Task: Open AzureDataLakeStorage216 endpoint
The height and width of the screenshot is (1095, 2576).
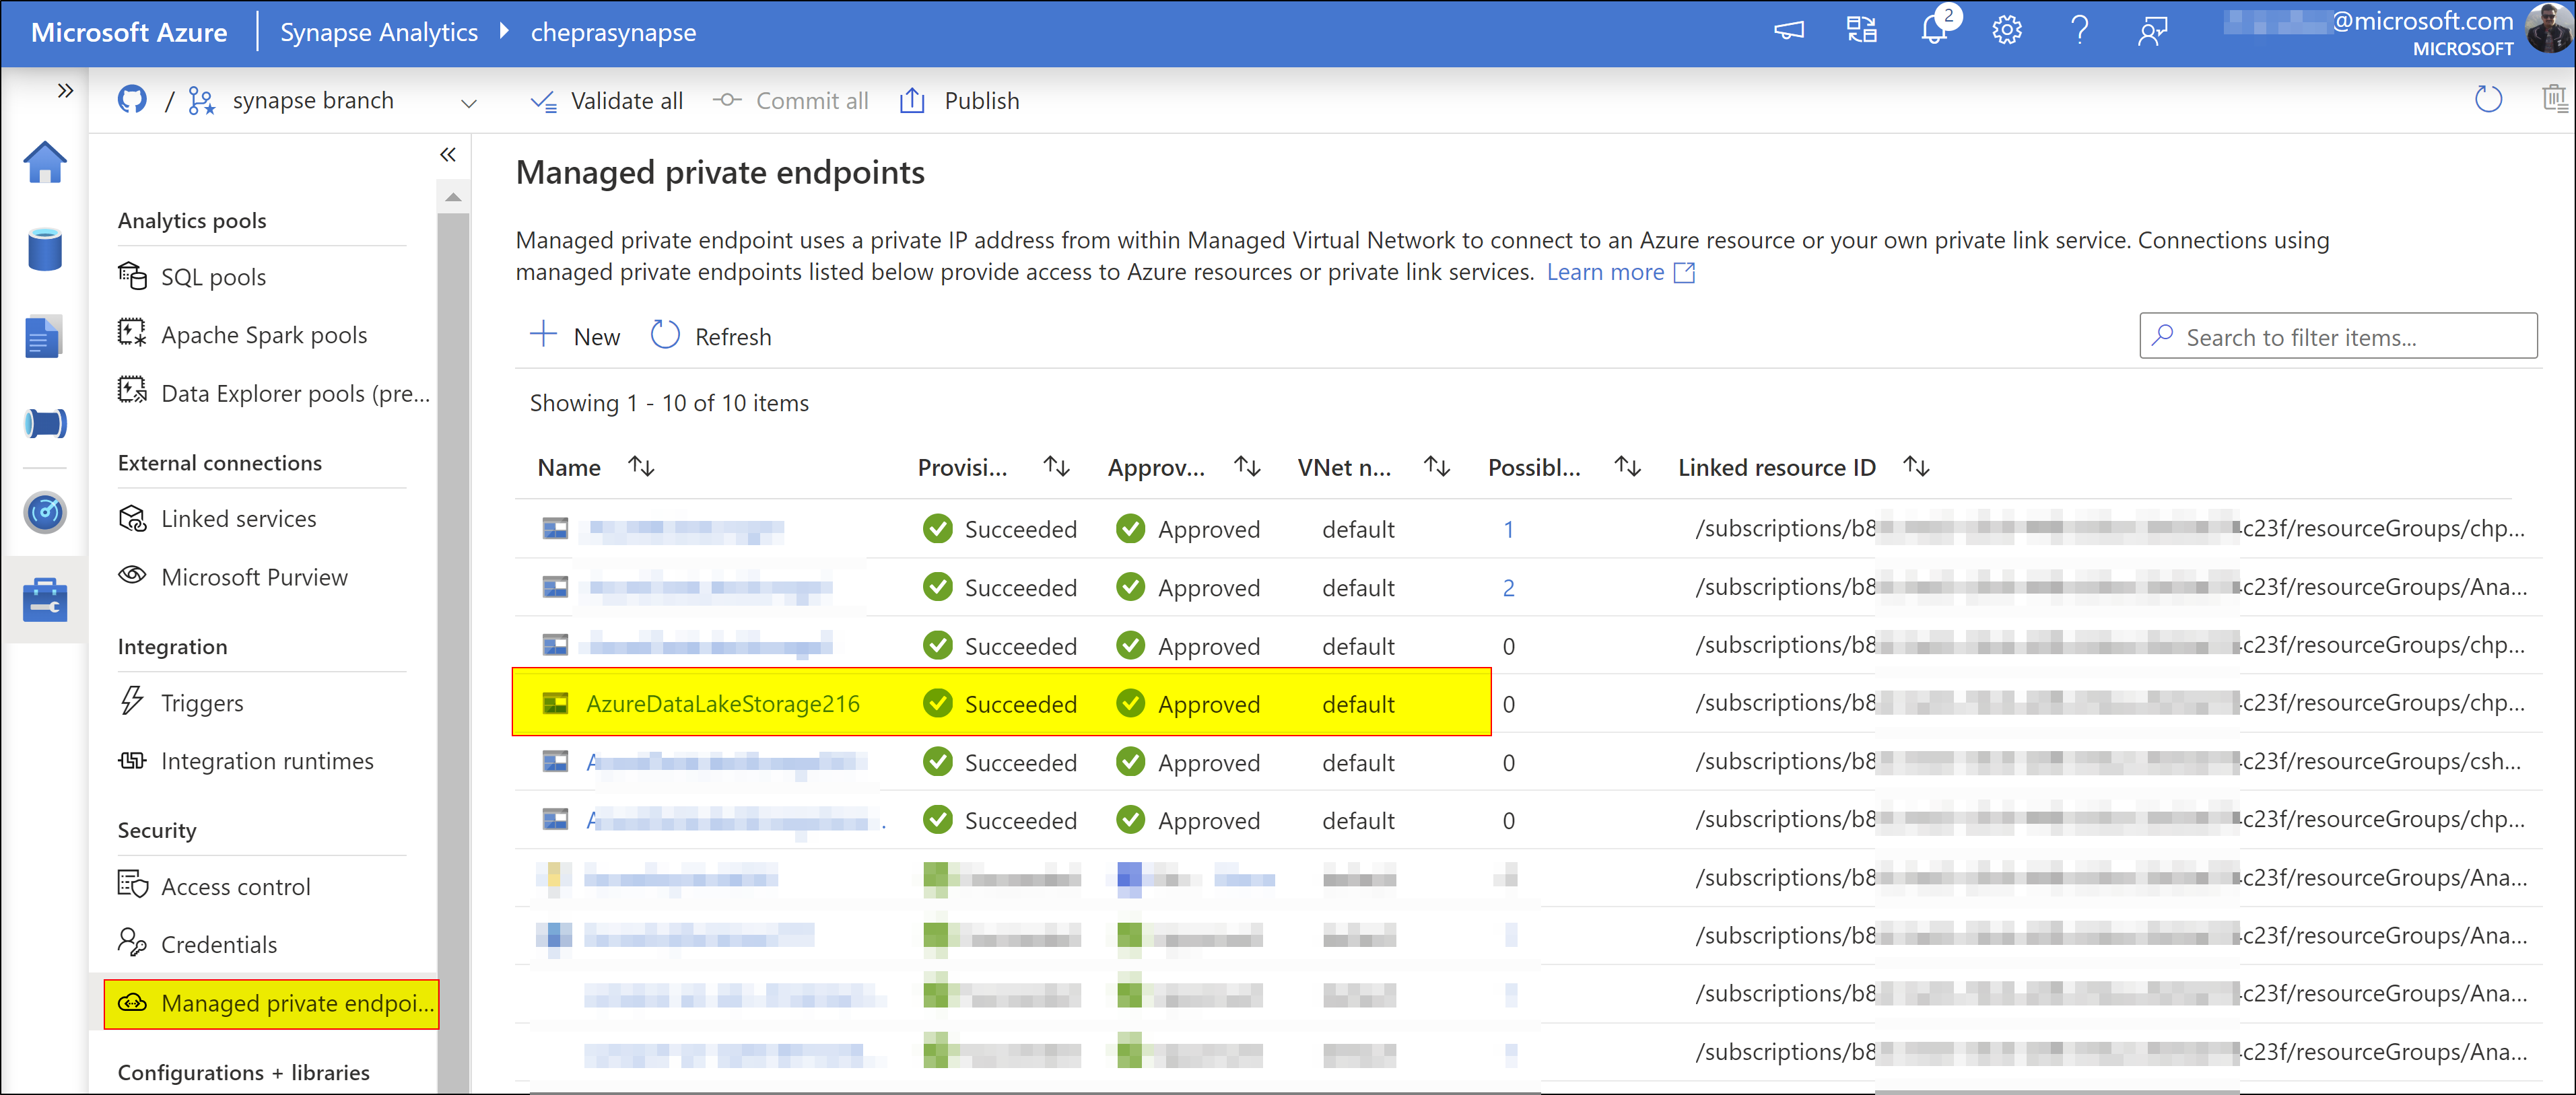Action: coord(723,704)
